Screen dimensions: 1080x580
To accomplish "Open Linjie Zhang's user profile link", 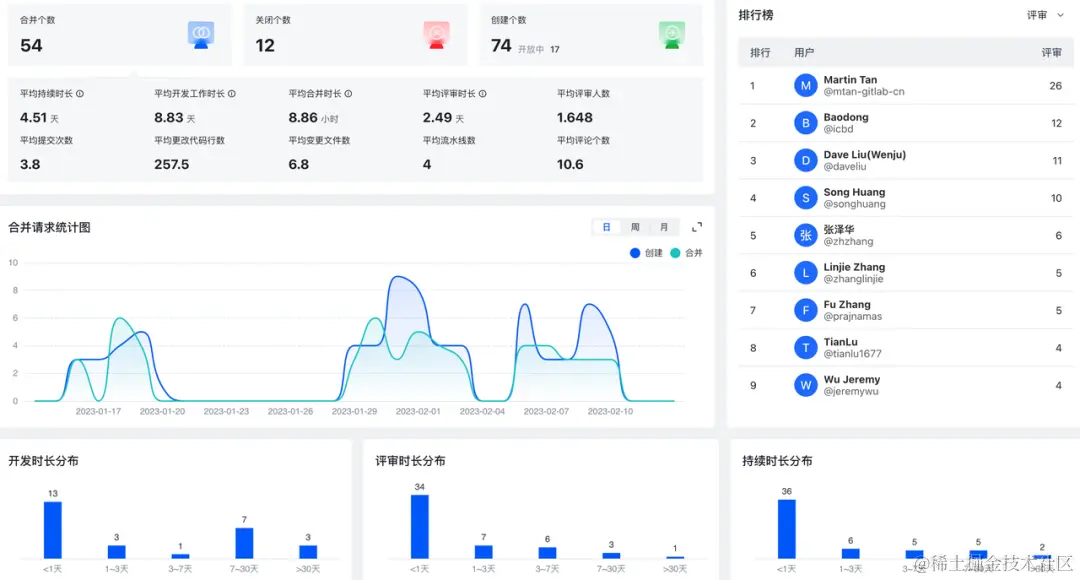I will coord(854,267).
